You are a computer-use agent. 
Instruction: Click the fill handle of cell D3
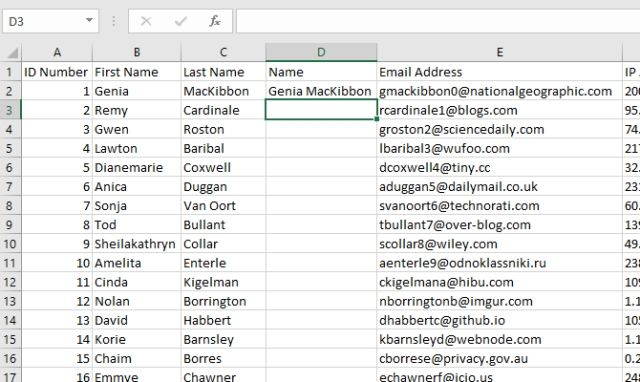[376, 119]
